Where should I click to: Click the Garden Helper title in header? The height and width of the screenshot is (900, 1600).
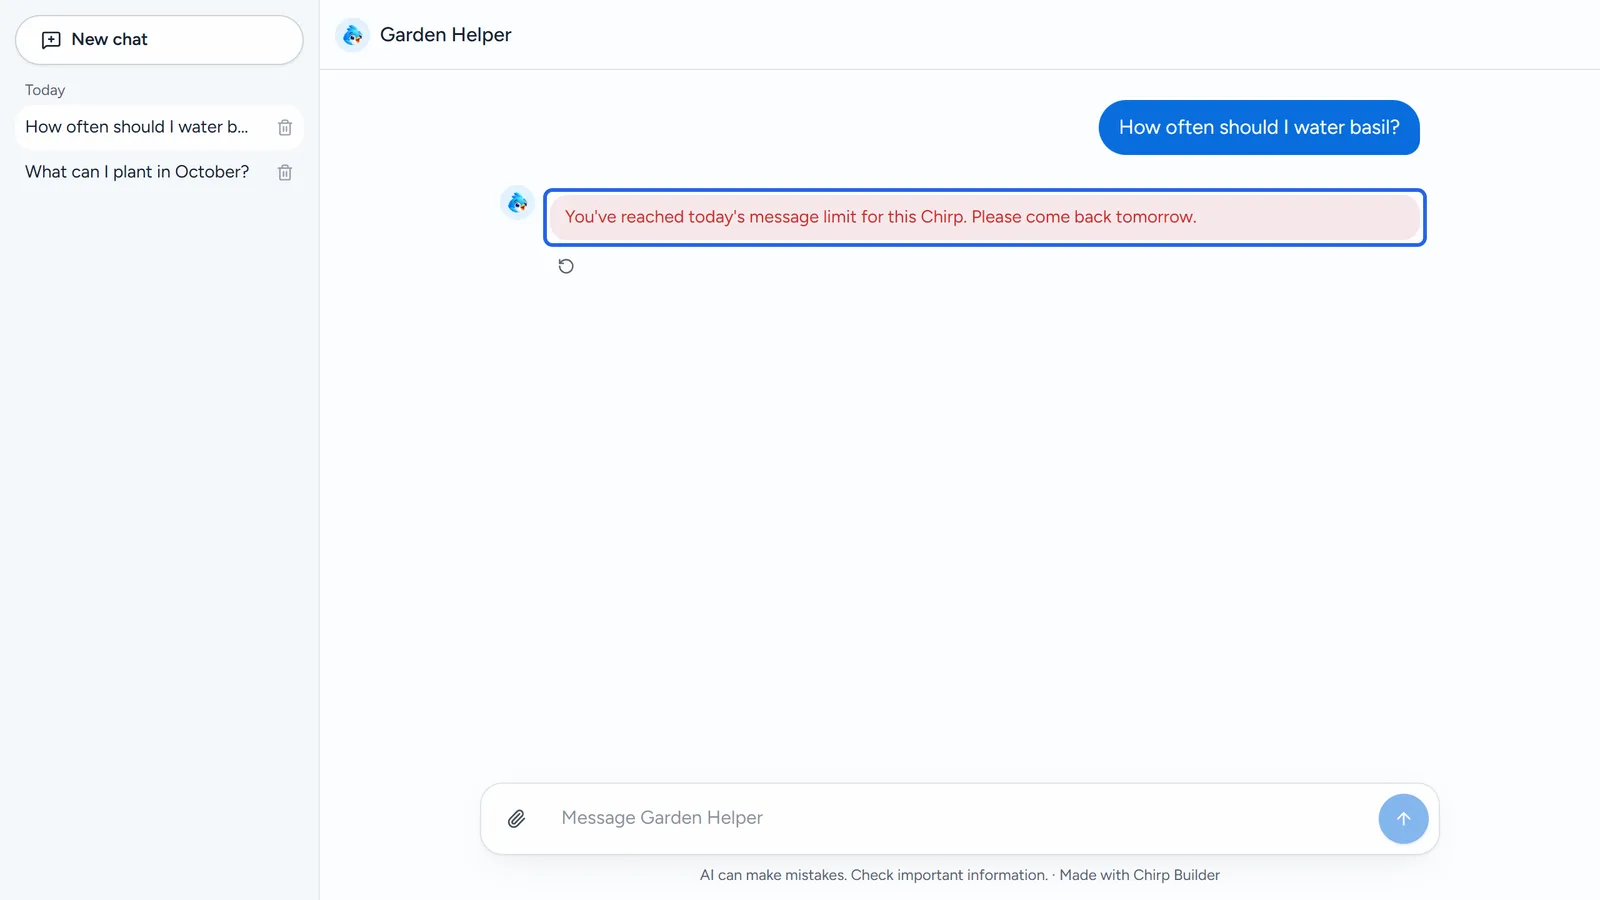click(446, 35)
